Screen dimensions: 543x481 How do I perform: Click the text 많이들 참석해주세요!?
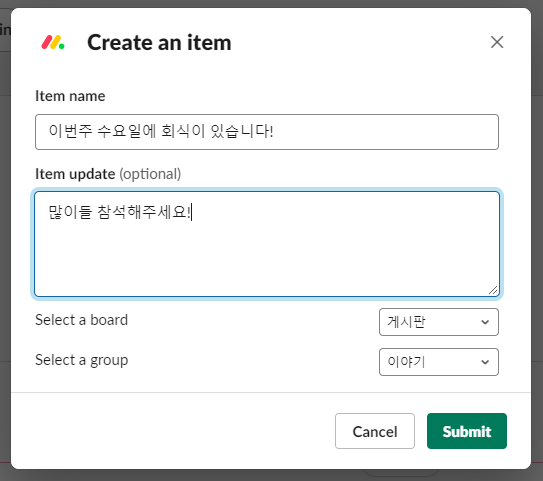click(x=120, y=212)
